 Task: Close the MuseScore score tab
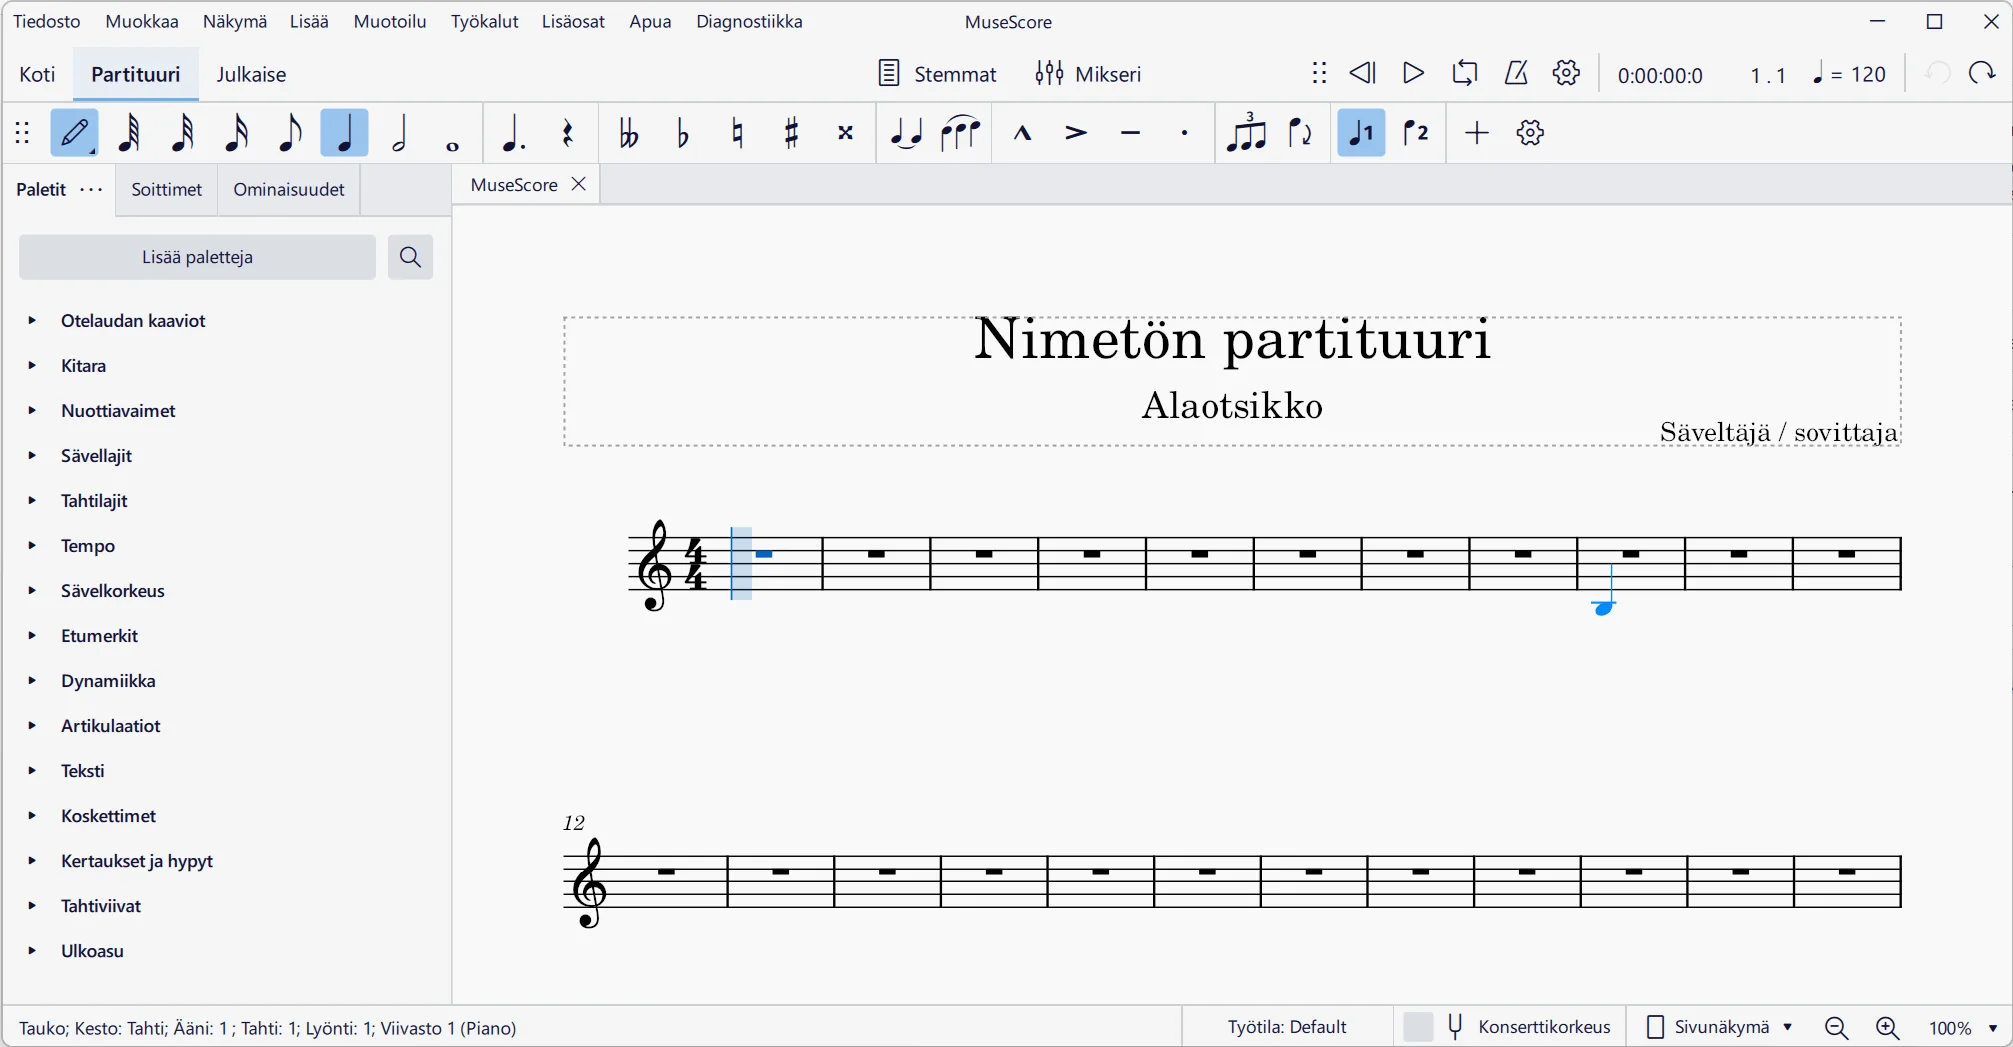(578, 184)
